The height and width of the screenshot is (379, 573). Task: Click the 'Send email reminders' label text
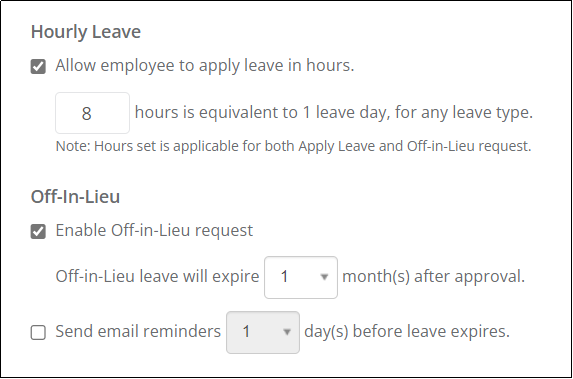click(x=138, y=331)
